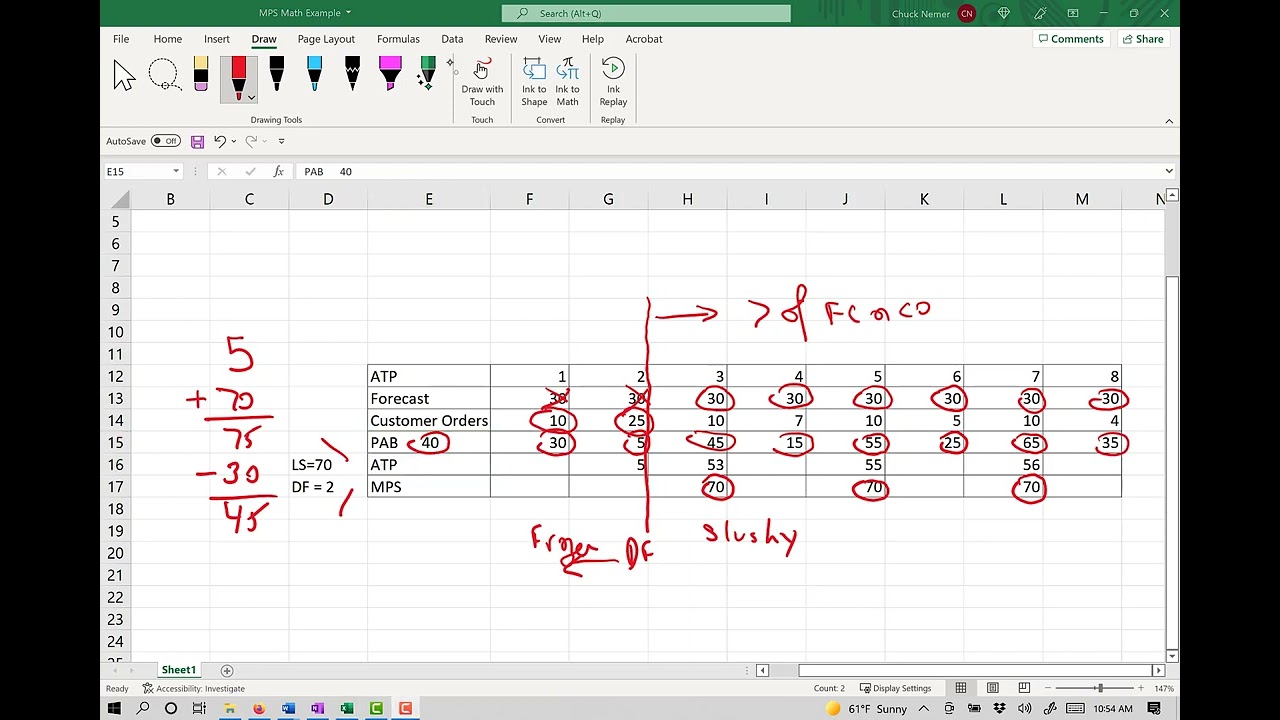
Task: Click the Redo arrow
Action: 251,142
